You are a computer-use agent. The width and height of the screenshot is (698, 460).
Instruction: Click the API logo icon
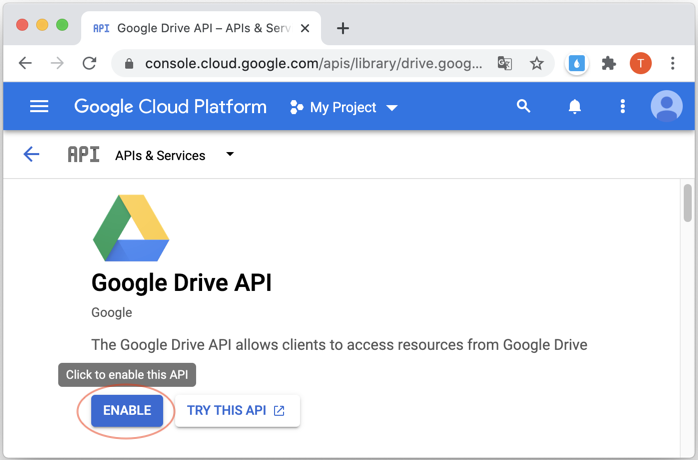(83, 155)
